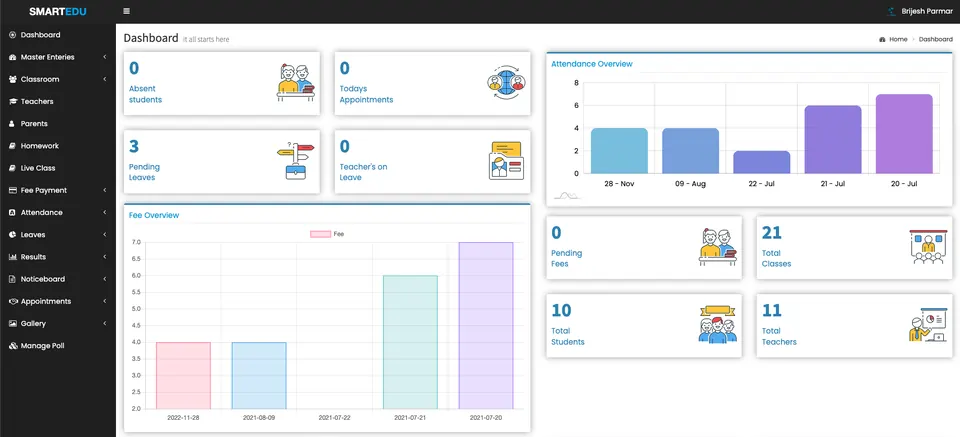Open the Brijesh Parmar user menu
Viewport: 960px width, 437px height.
coord(920,11)
